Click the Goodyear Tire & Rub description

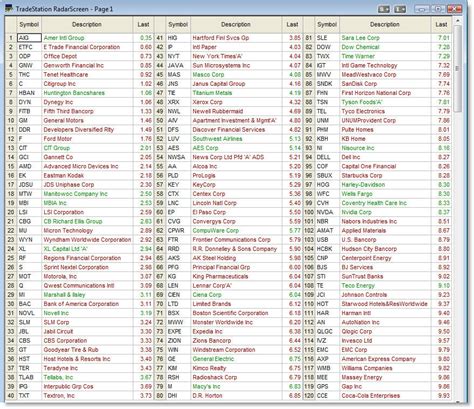(x=71, y=350)
